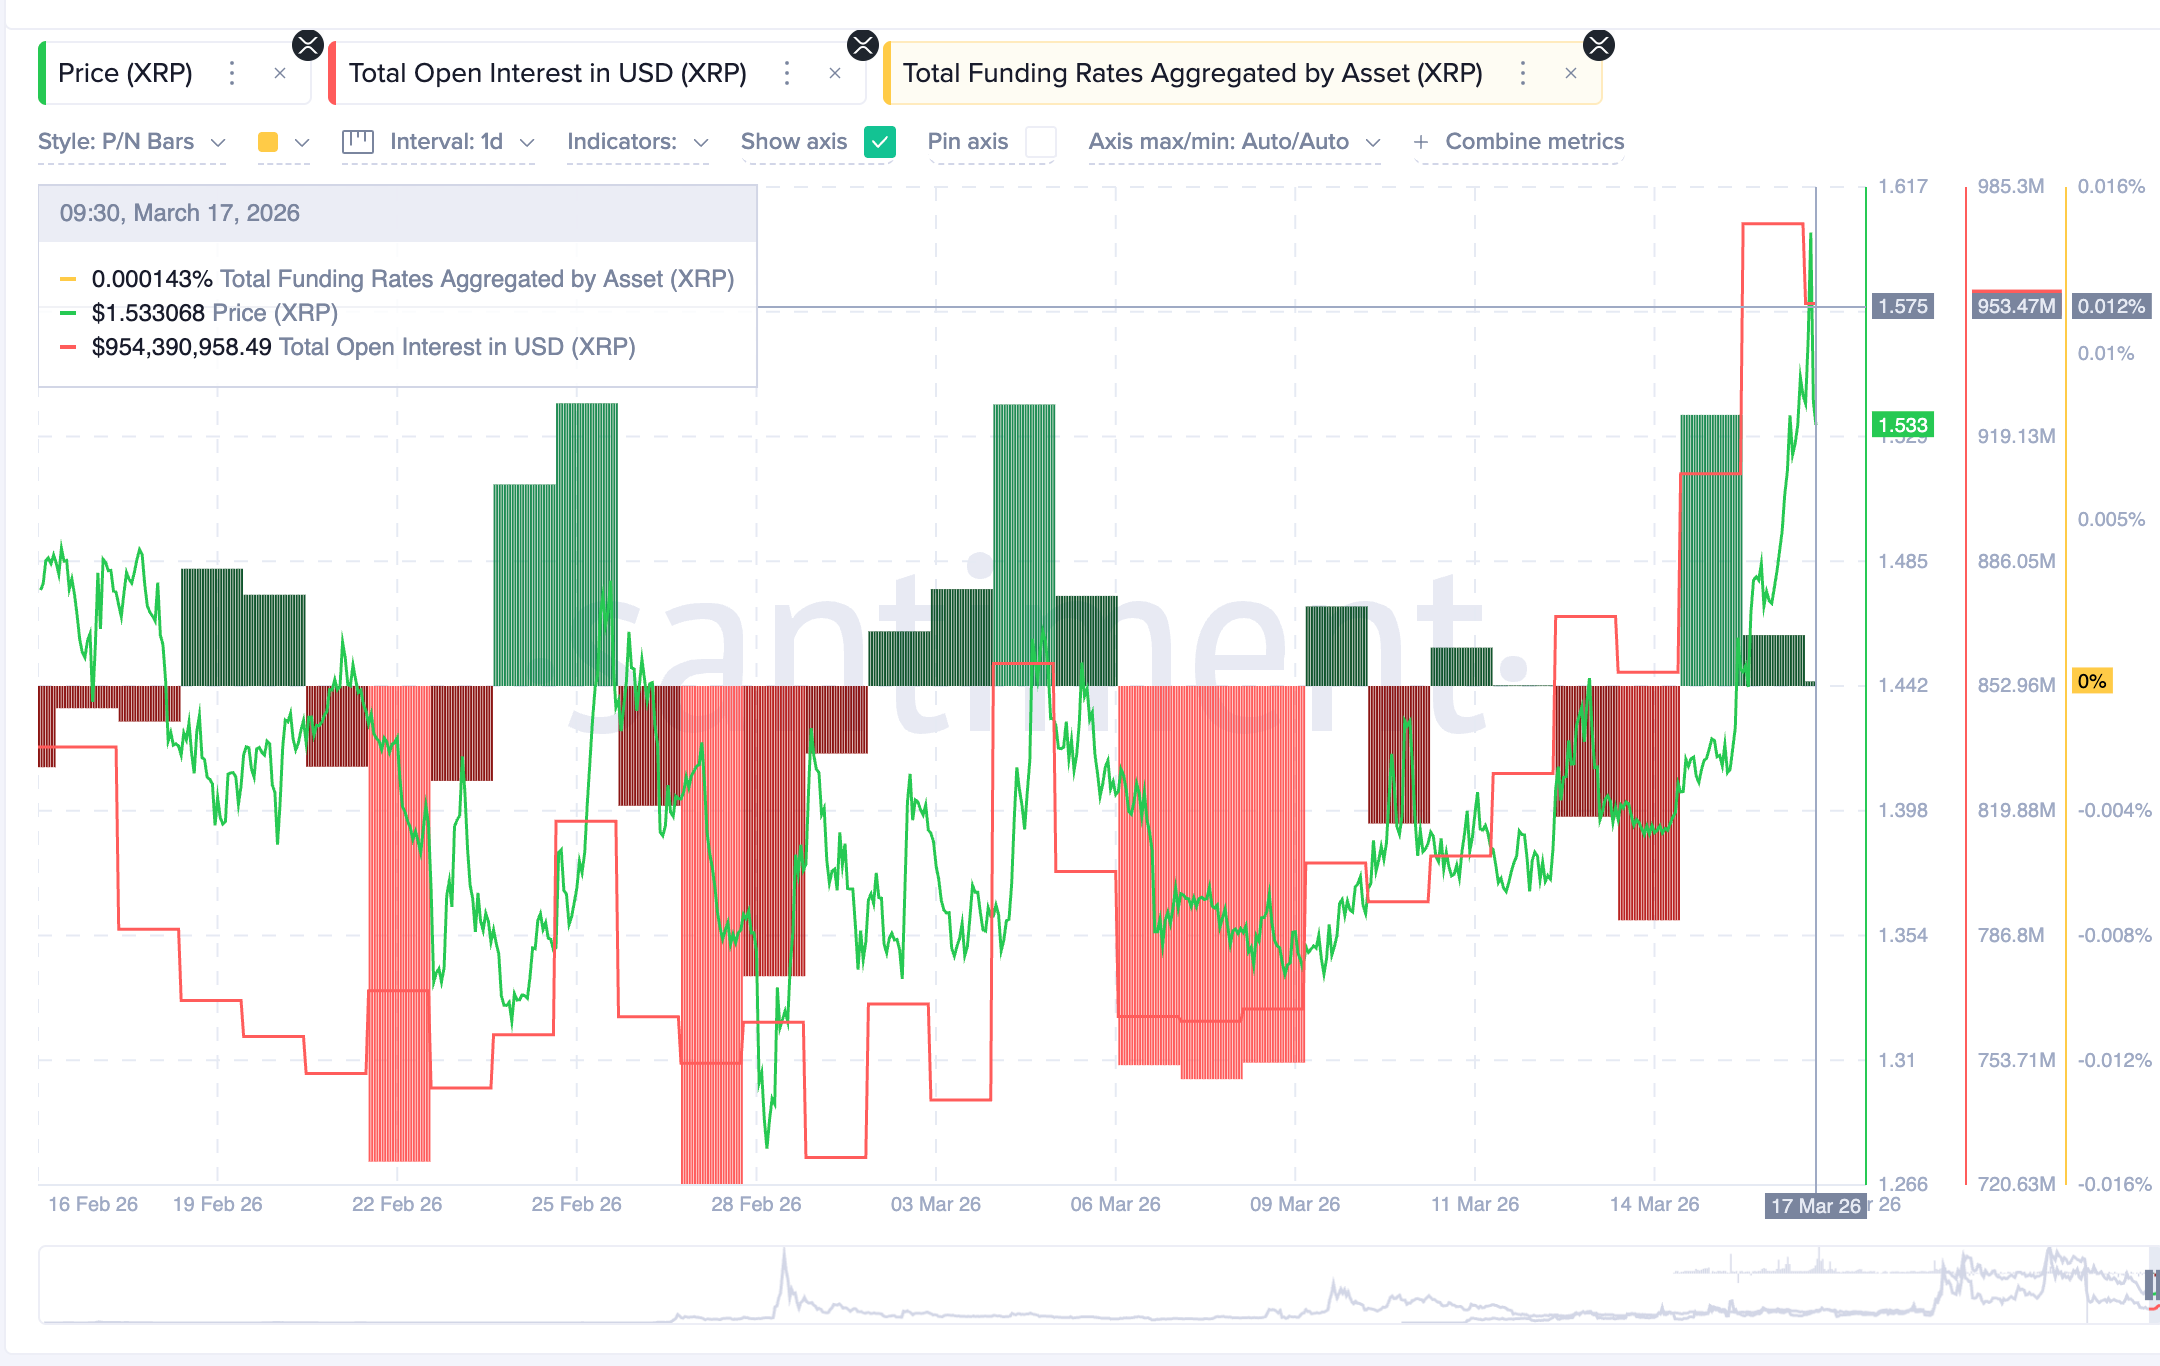Select the Price (XRP) metric tab
The height and width of the screenshot is (1366, 2160).
pos(126,73)
